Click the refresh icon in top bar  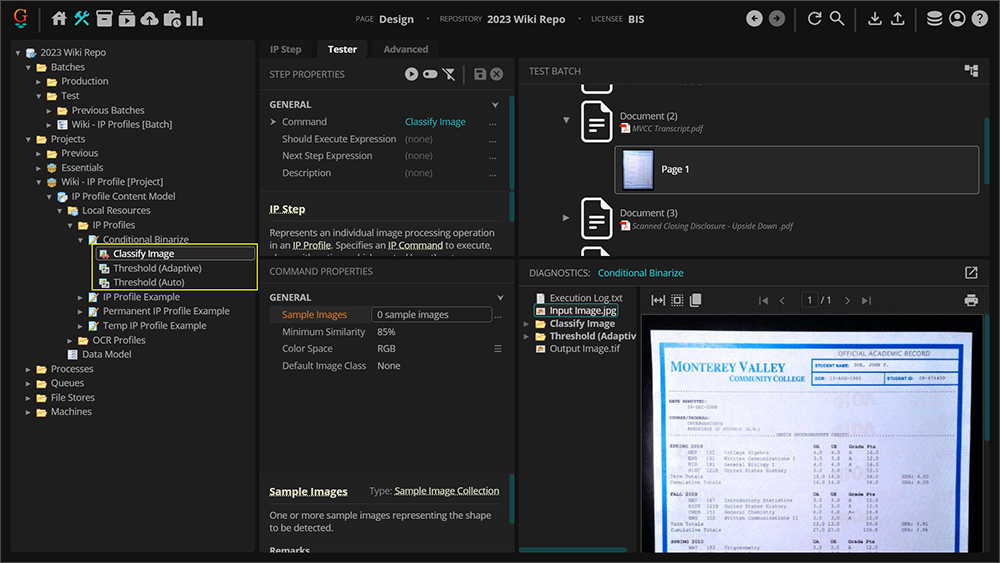(x=814, y=19)
